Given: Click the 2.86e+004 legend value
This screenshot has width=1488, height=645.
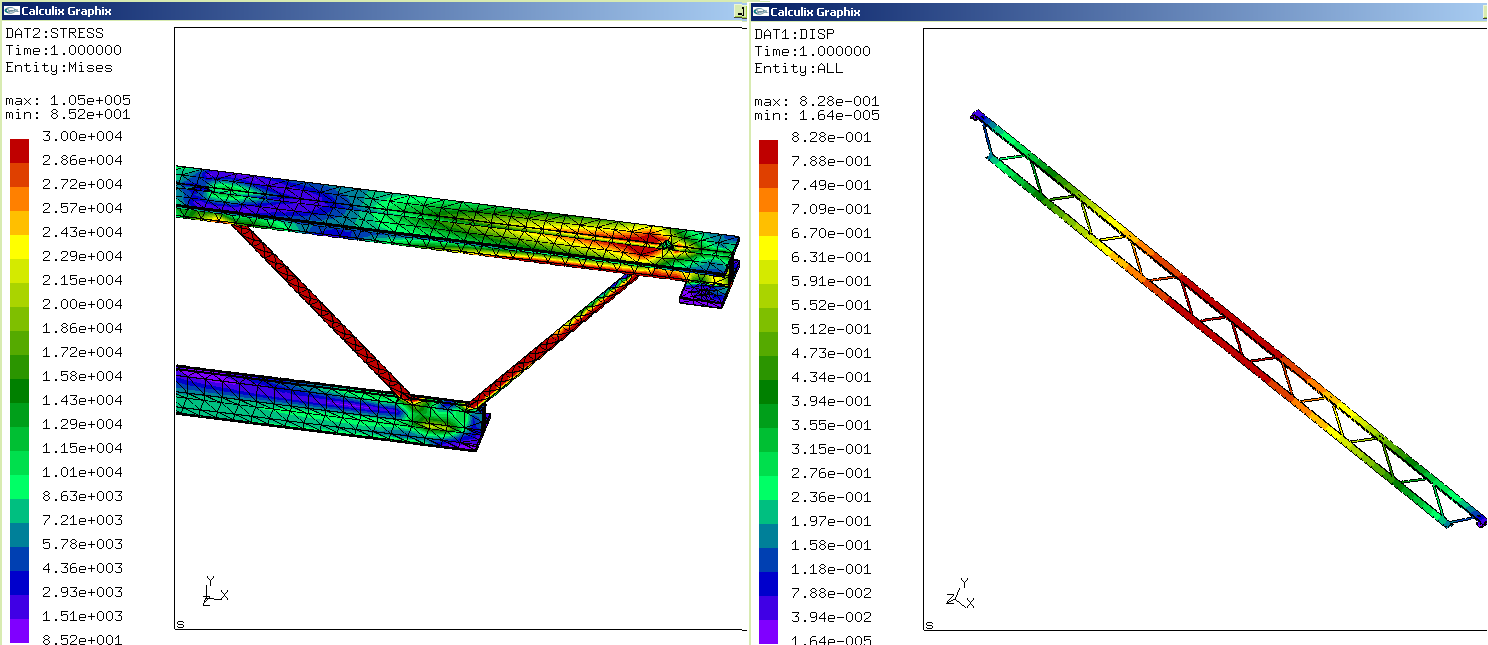Looking at the screenshot, I should 81,160.
